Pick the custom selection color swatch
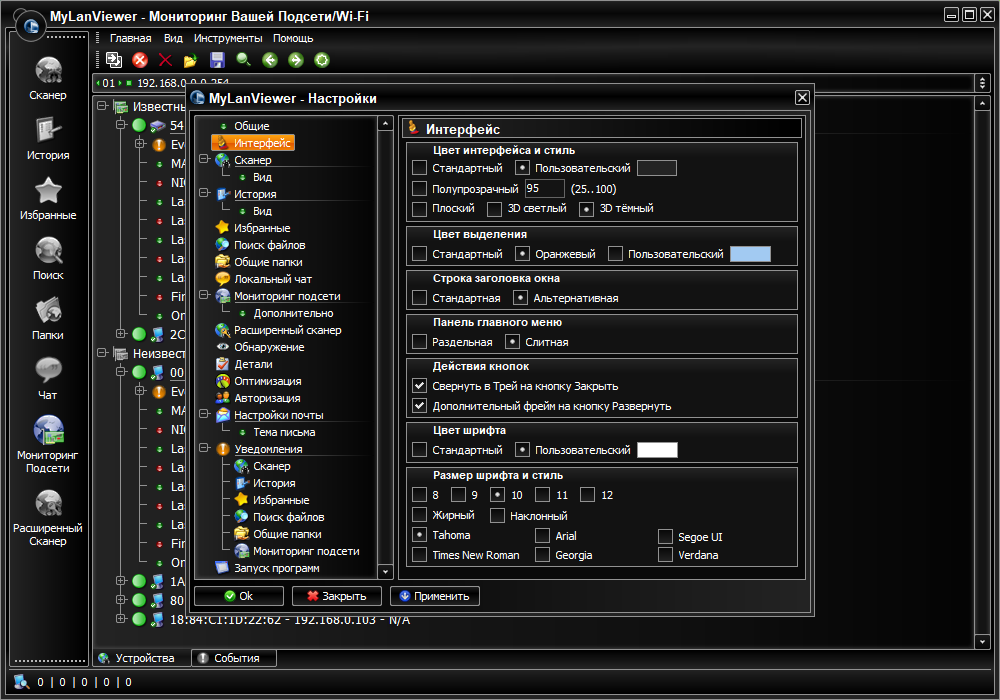The width and height of the screenshot is (1000, 700). point(750,254)
